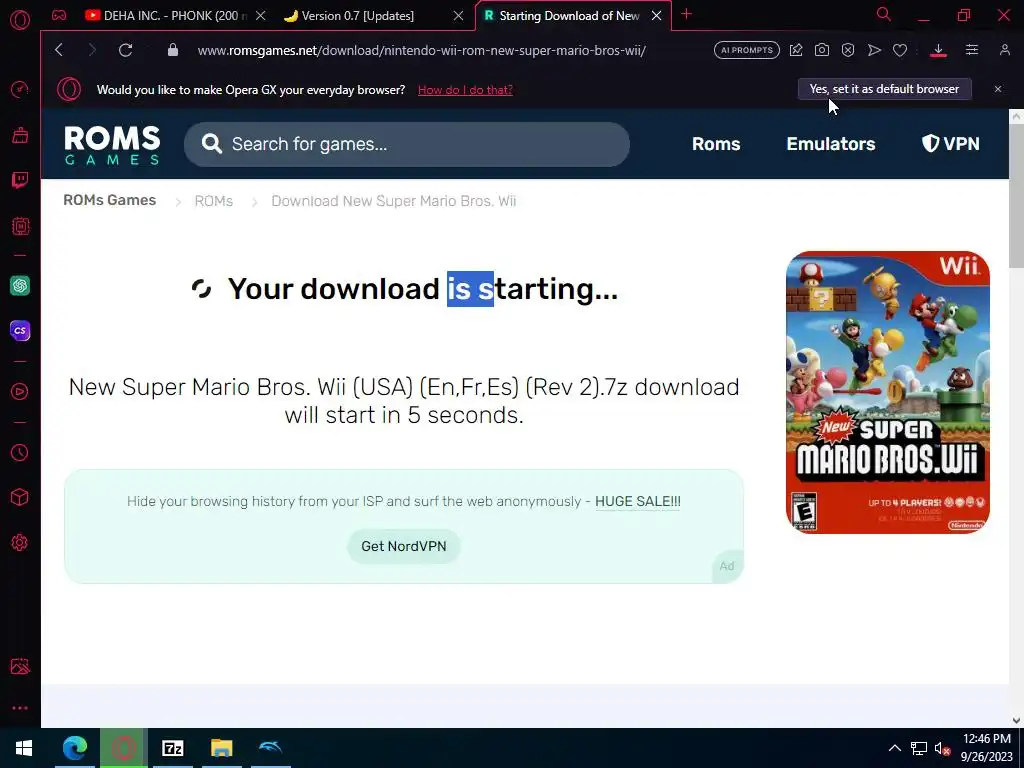Click the address bar URL
The width and height of the screenshot is (1024, 768).
click(x=421, y=50)
